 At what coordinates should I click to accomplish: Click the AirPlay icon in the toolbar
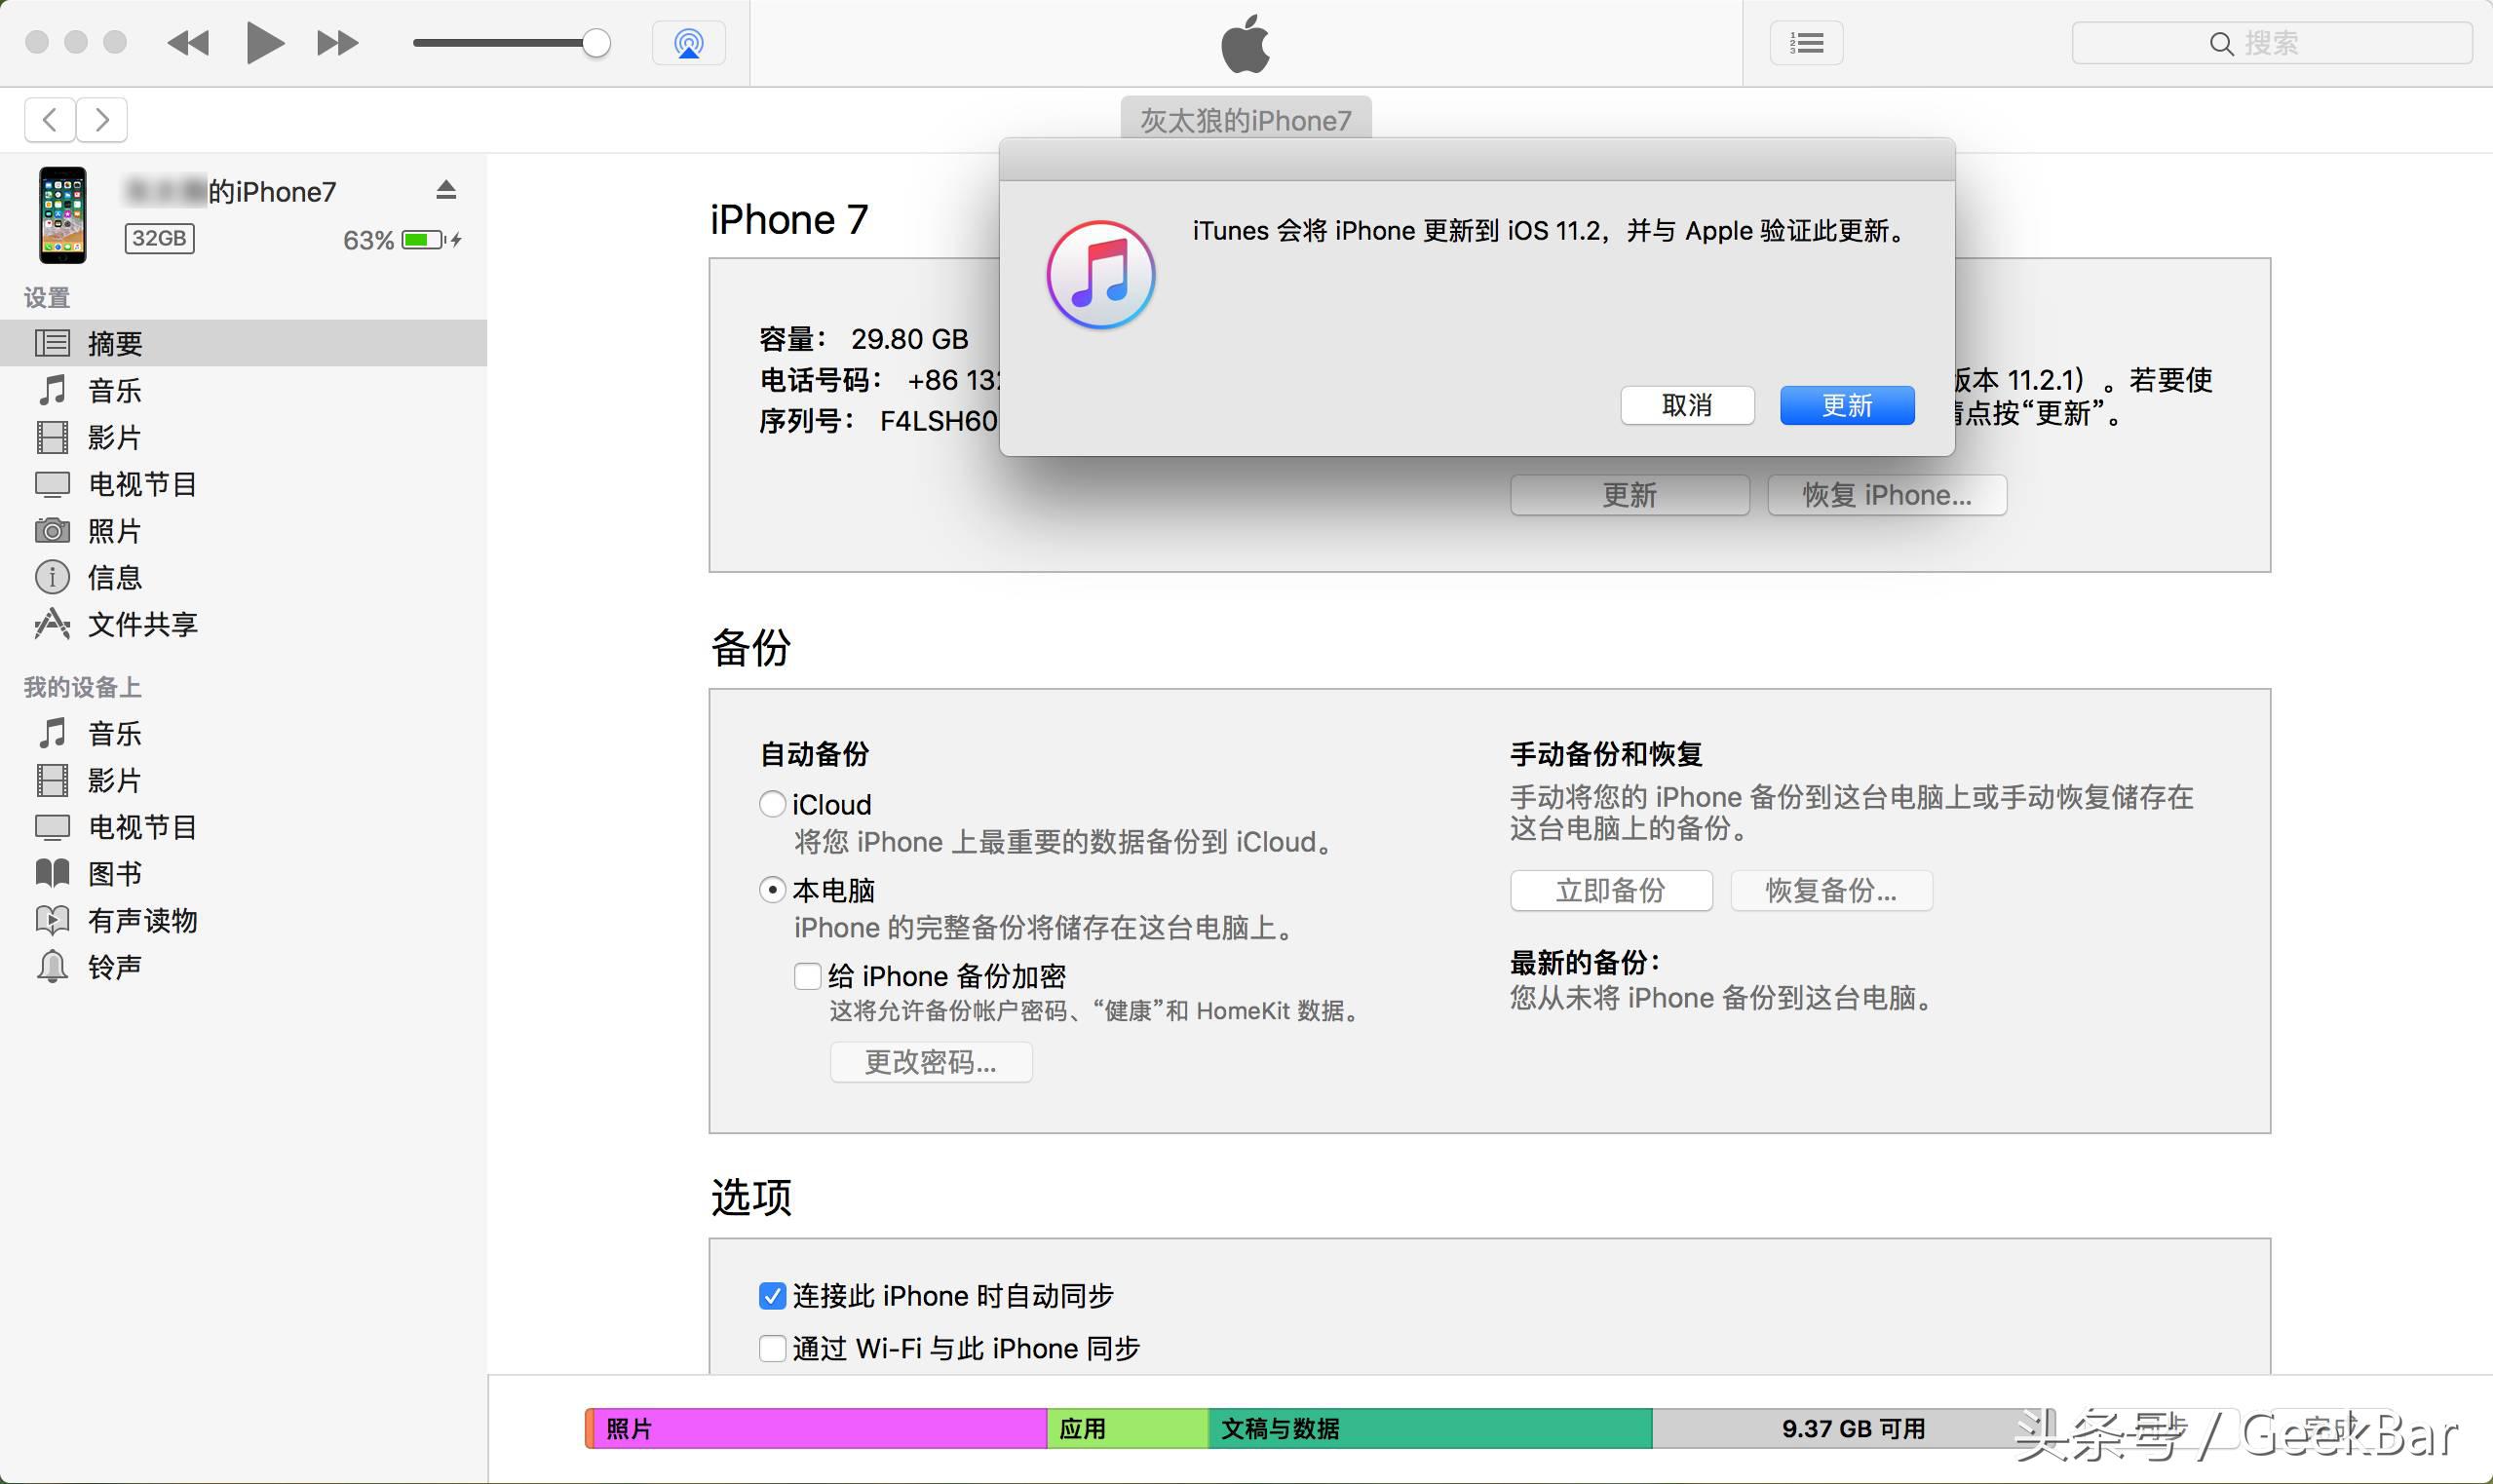(x=688, y=42)
